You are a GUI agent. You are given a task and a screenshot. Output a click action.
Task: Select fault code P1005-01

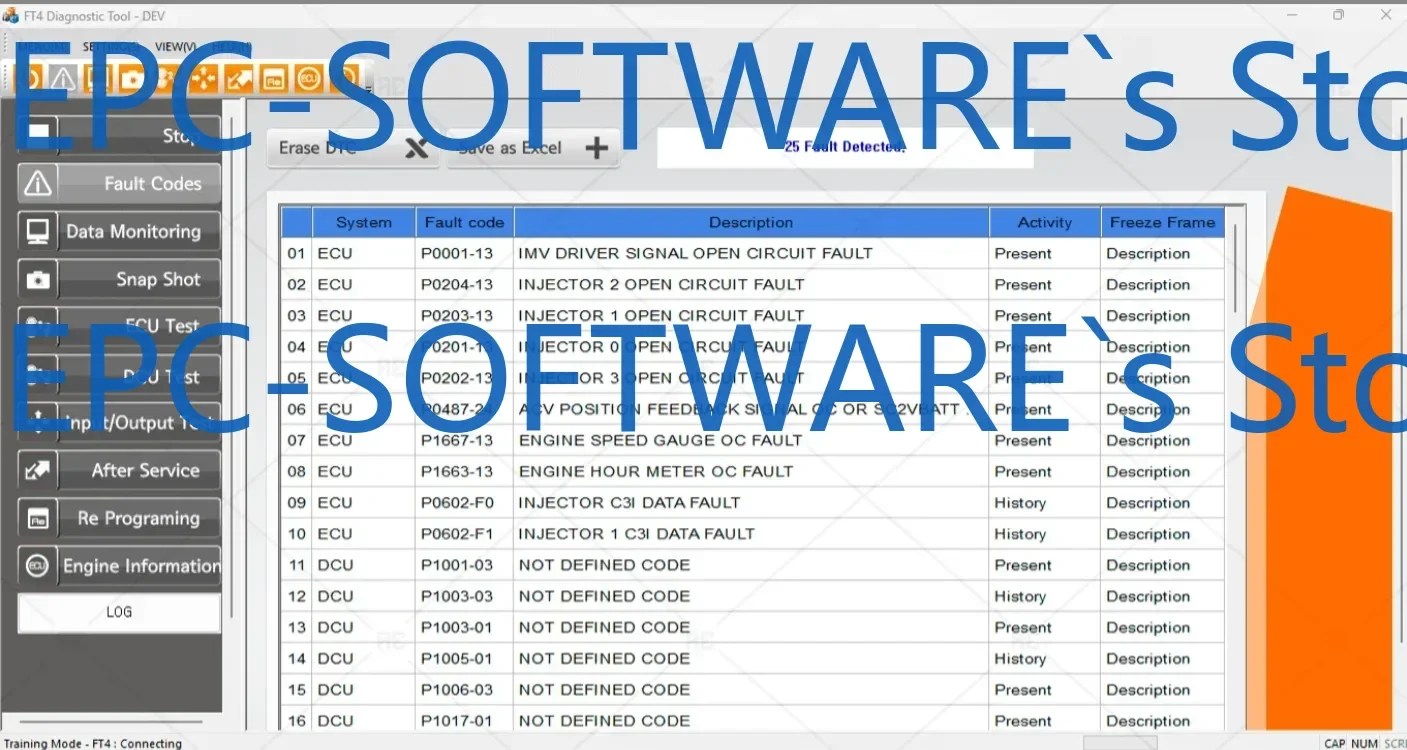tap(457, 658)
